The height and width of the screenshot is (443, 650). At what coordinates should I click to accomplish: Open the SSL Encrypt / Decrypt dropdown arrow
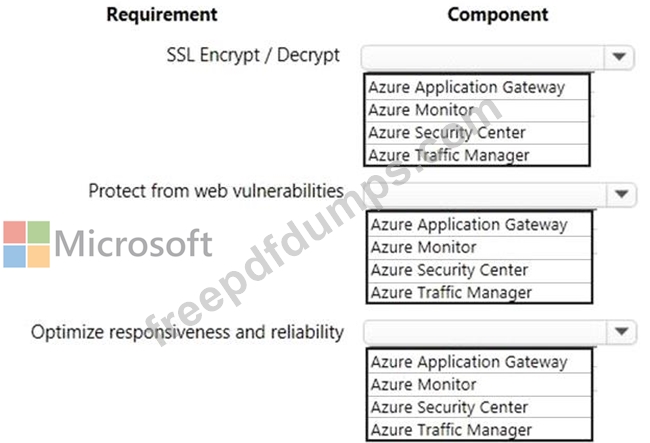619,56
